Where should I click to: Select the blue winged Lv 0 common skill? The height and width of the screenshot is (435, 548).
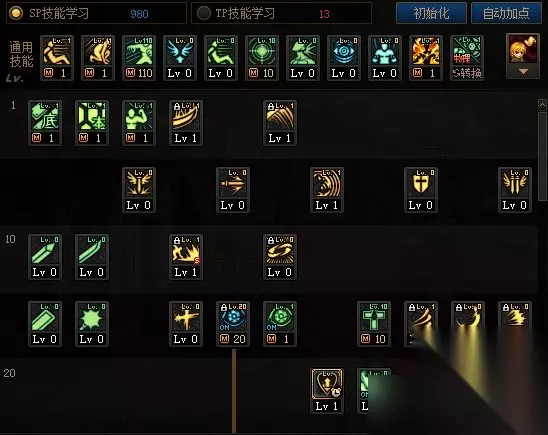pyautogui.click(x=180, y=58)
